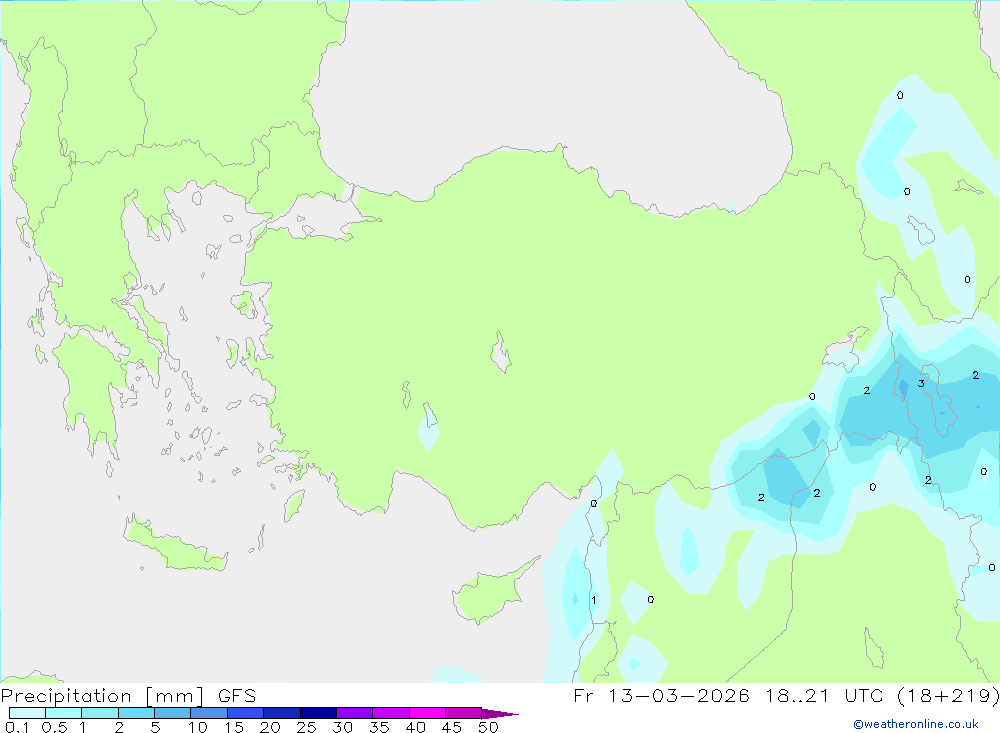Click the '35' legend scale label

pos(379,727)
